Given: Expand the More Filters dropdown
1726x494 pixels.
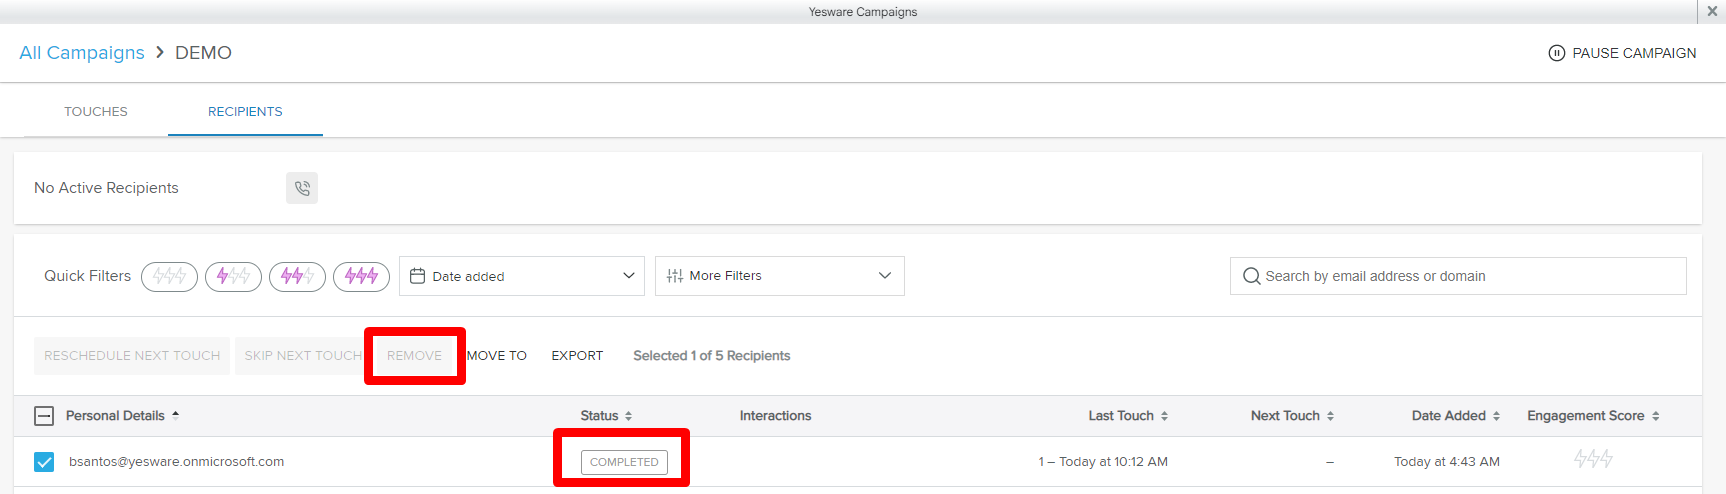Looking at the screenshot, I should [x=779, y=276].
